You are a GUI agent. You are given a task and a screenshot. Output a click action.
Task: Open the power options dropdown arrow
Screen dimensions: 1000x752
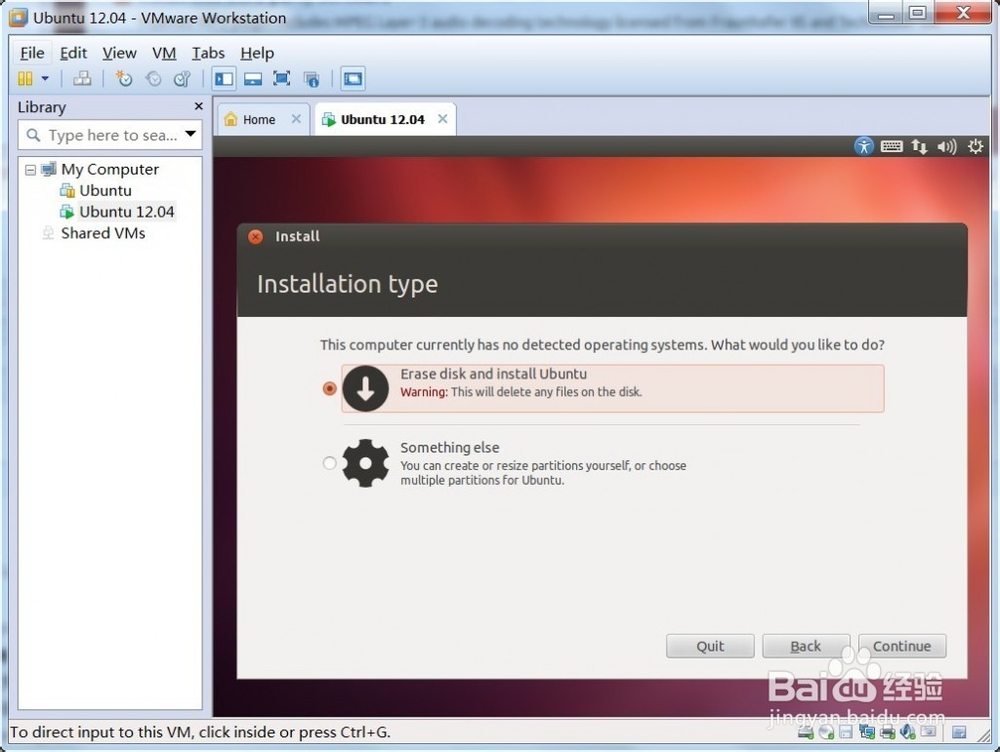[45, 78]
